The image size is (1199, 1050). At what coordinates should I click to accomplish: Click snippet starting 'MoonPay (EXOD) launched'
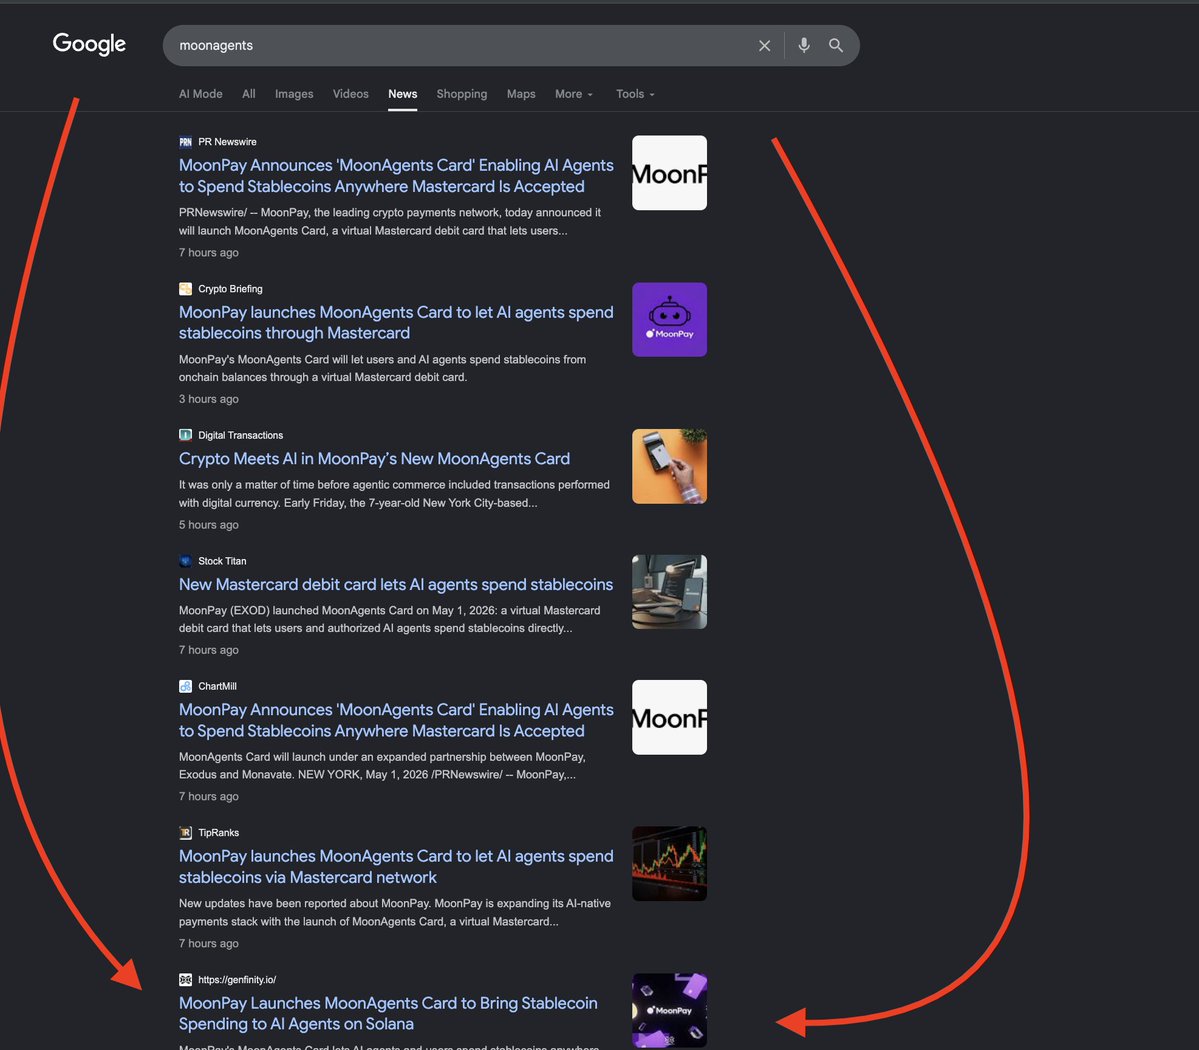[389, 619]
